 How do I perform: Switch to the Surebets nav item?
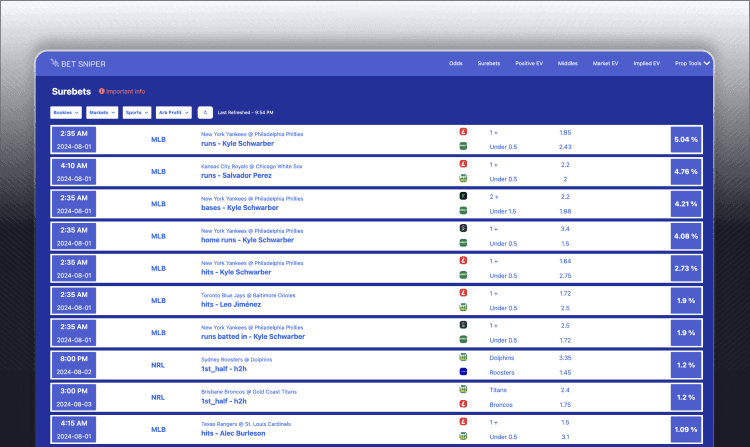[489, 63]
